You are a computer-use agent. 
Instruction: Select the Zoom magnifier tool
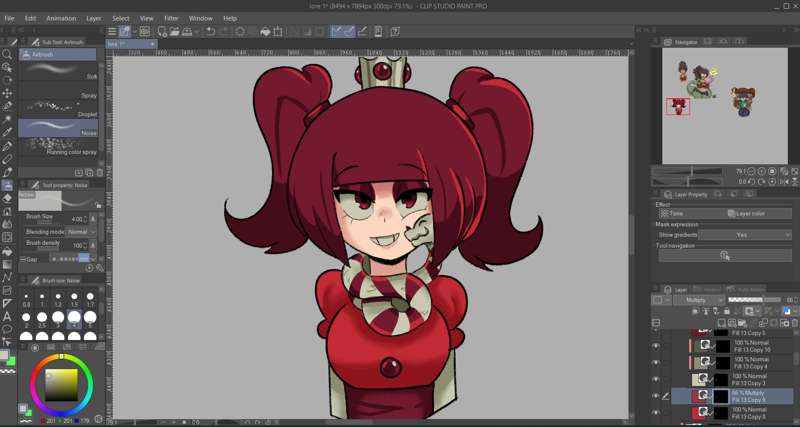[7, 54]
